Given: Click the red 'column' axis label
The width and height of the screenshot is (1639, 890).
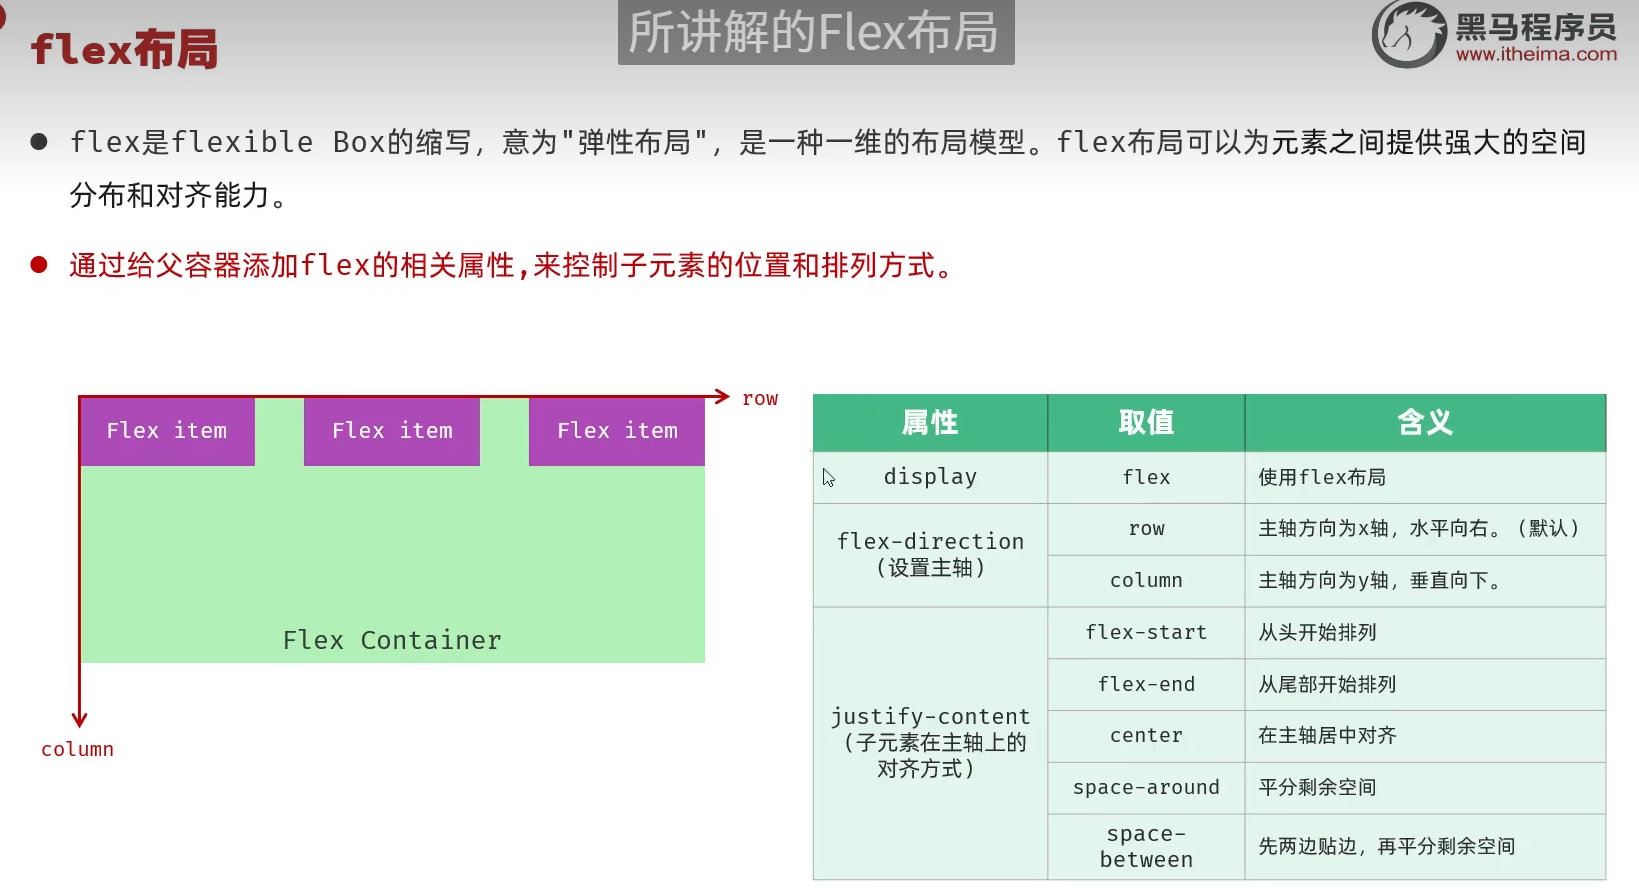Looking at the screenshot, I should (77, 749).
